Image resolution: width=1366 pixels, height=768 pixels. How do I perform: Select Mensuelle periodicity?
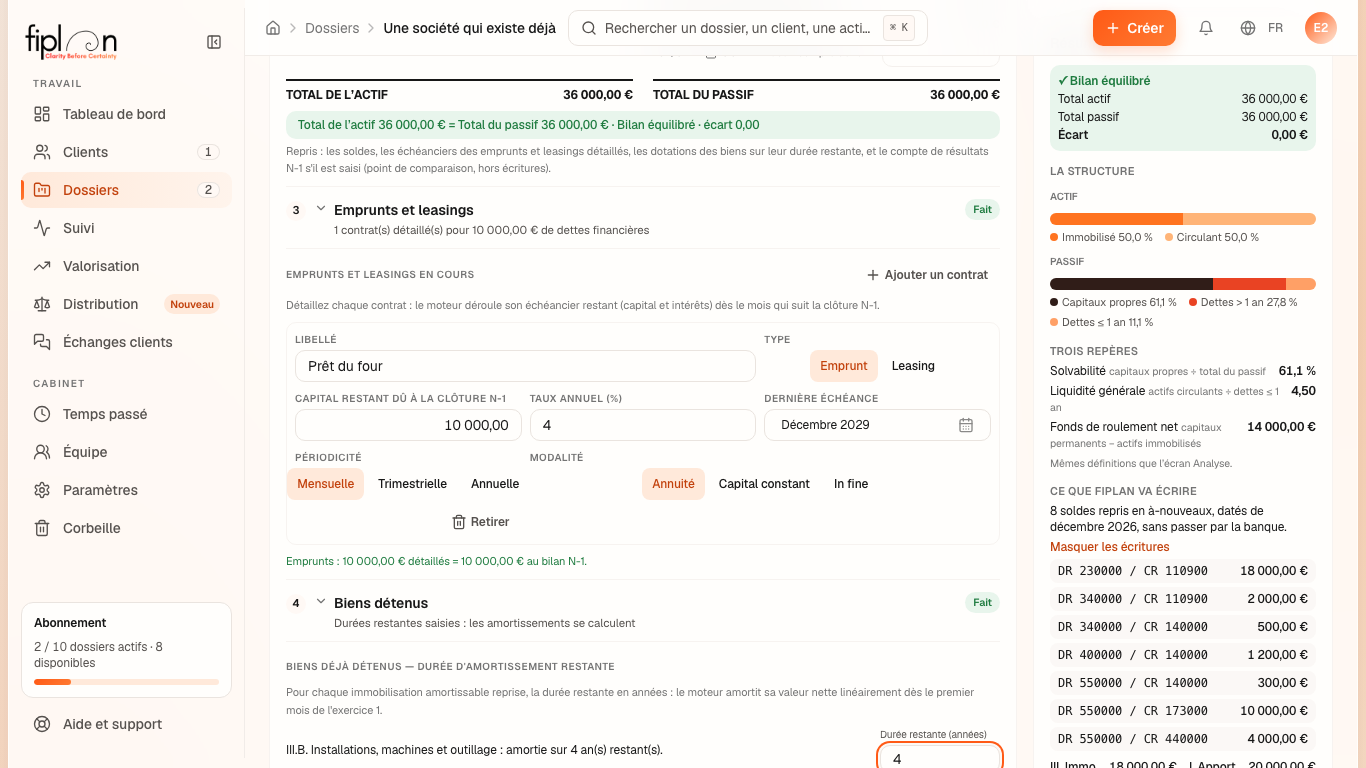325,484
